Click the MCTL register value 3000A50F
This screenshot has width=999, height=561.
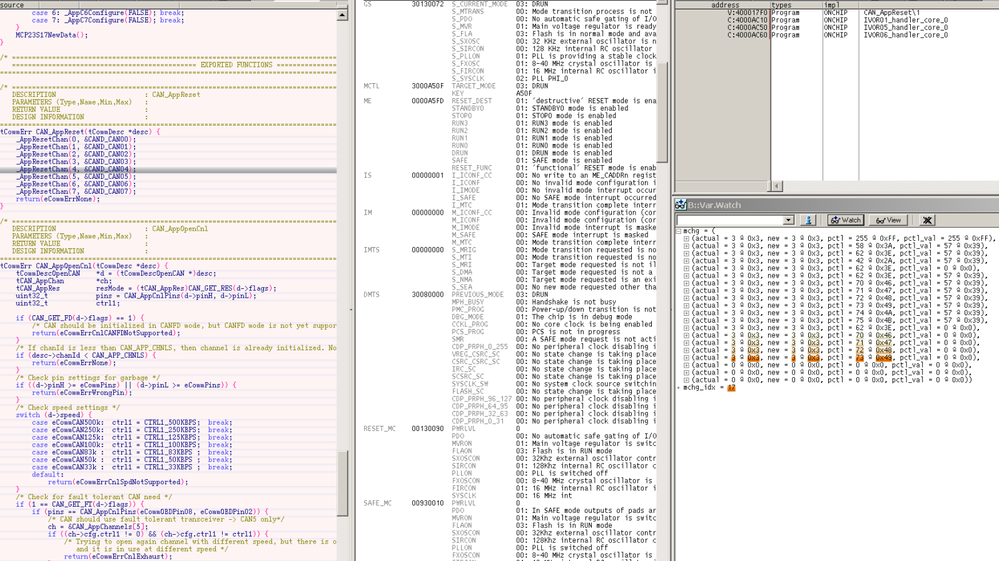click(x=428, y=86)
